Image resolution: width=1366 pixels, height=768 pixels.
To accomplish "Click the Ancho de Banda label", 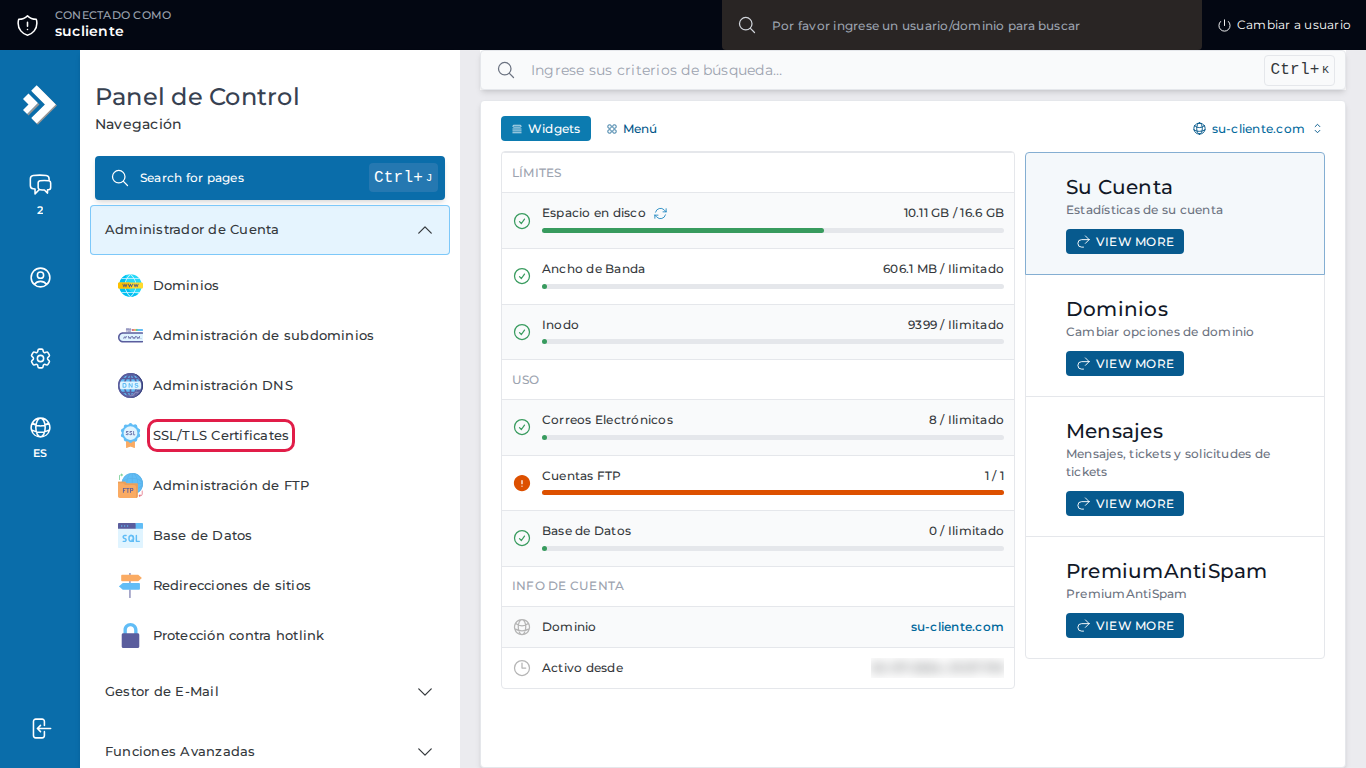I will tap(593, 269).
